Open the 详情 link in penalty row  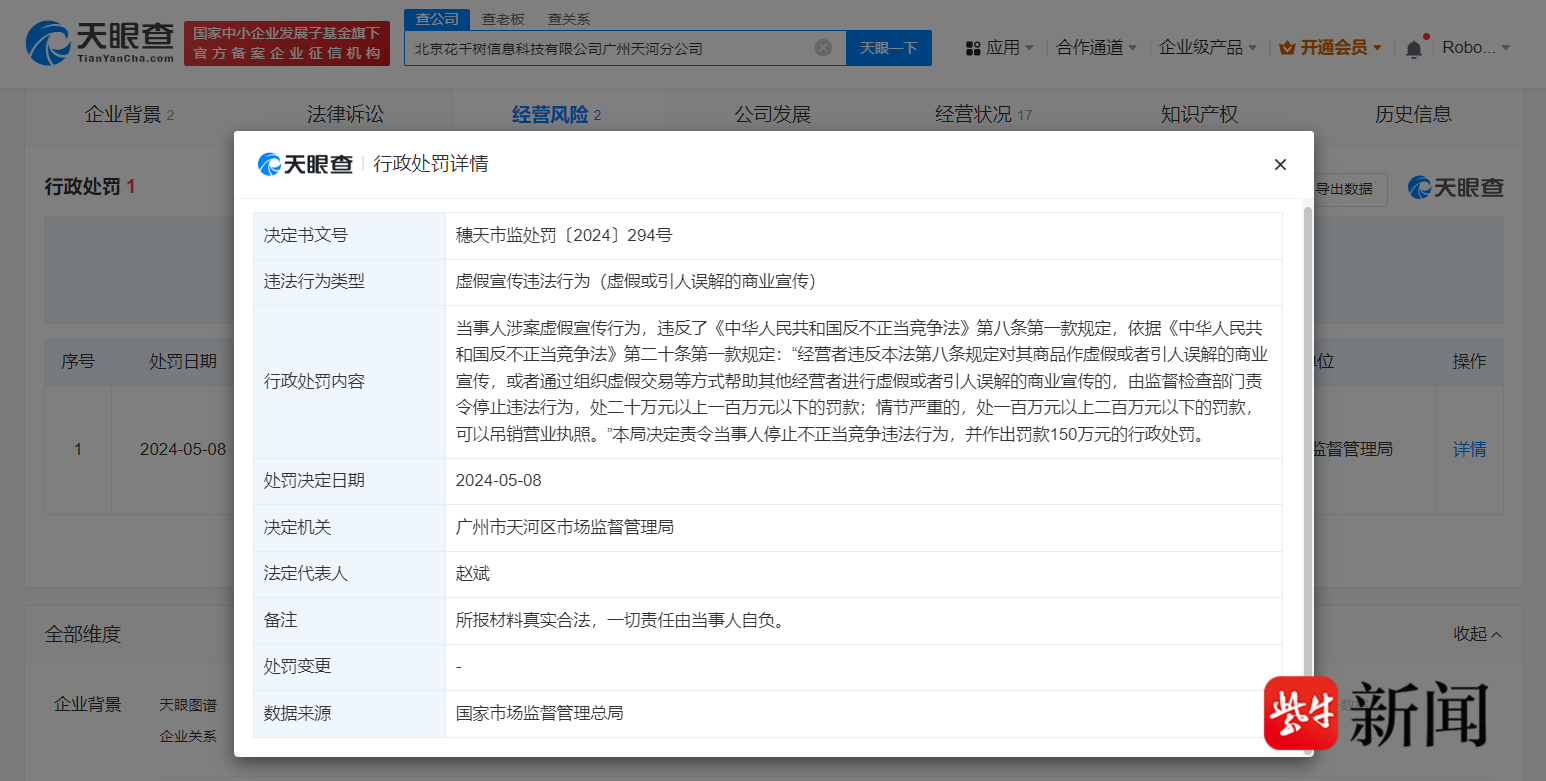coord(1469,450)
